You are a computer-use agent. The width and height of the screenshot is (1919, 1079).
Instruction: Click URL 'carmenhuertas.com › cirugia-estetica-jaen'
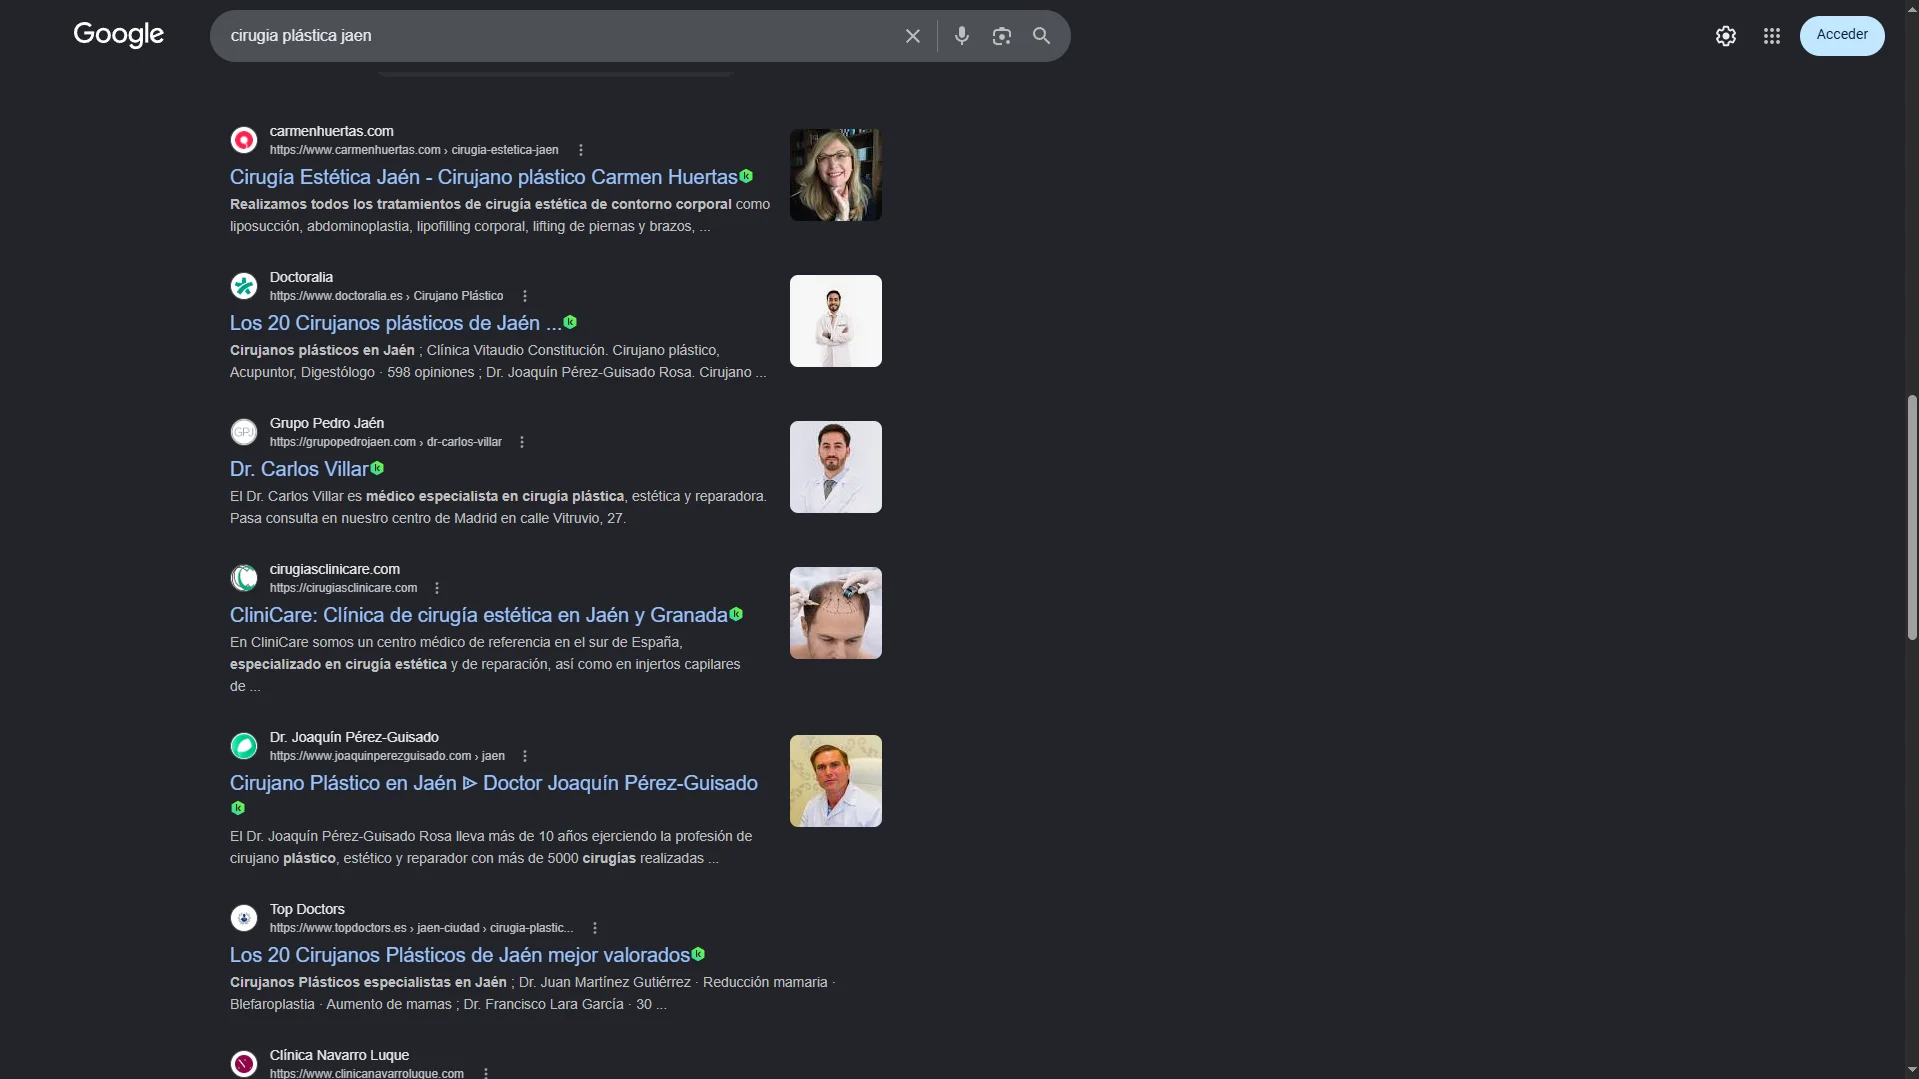coord(414,150)
